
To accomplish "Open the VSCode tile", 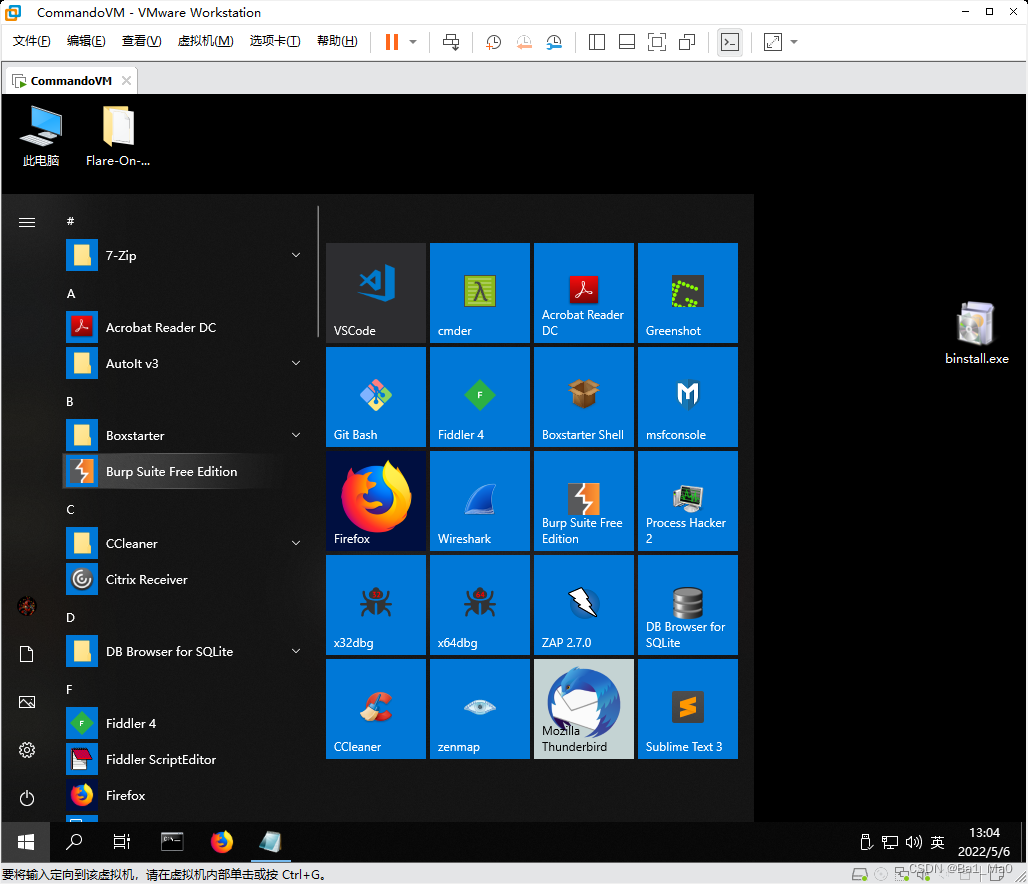I will [x=376, y=292].
